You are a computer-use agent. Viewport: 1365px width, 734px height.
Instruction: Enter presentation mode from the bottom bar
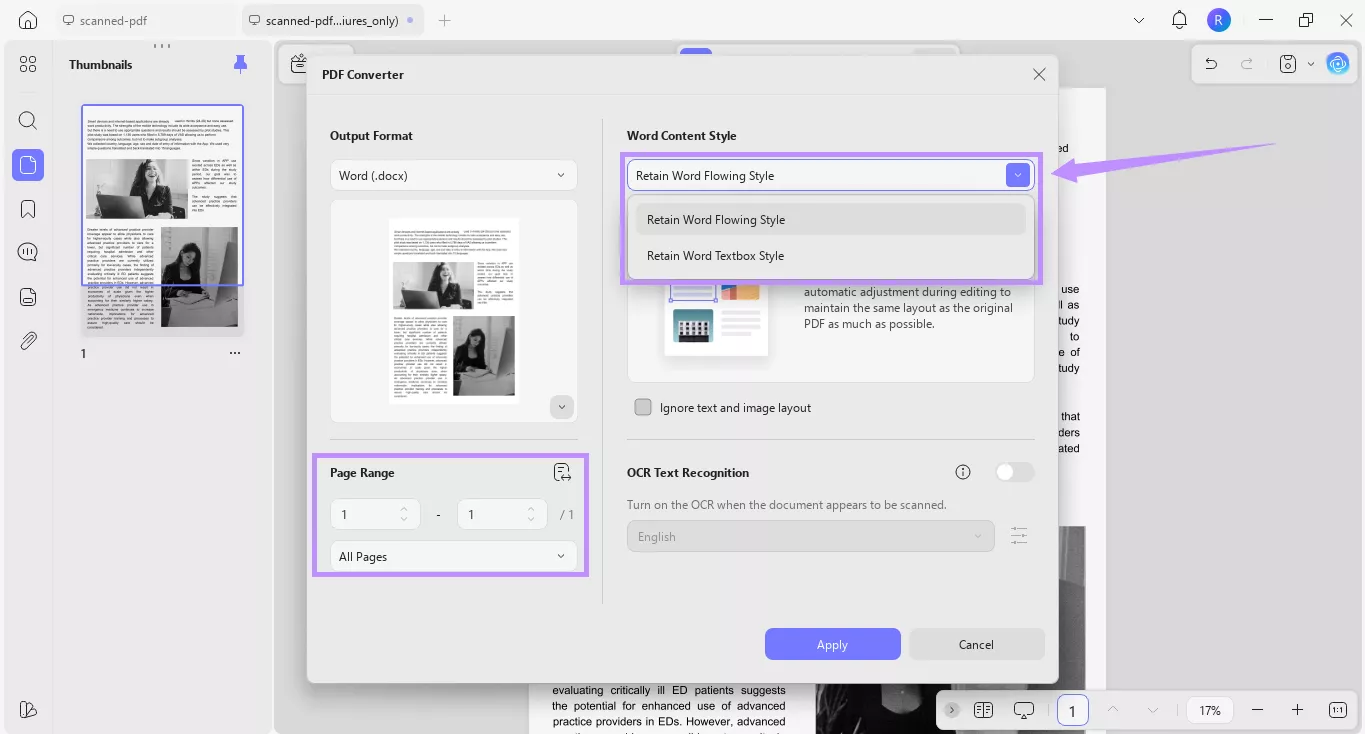point(1023,710)
